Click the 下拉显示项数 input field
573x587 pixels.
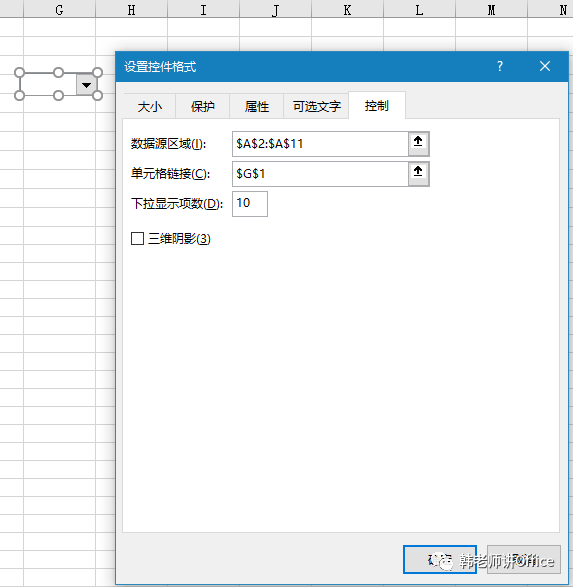[250, 204]
